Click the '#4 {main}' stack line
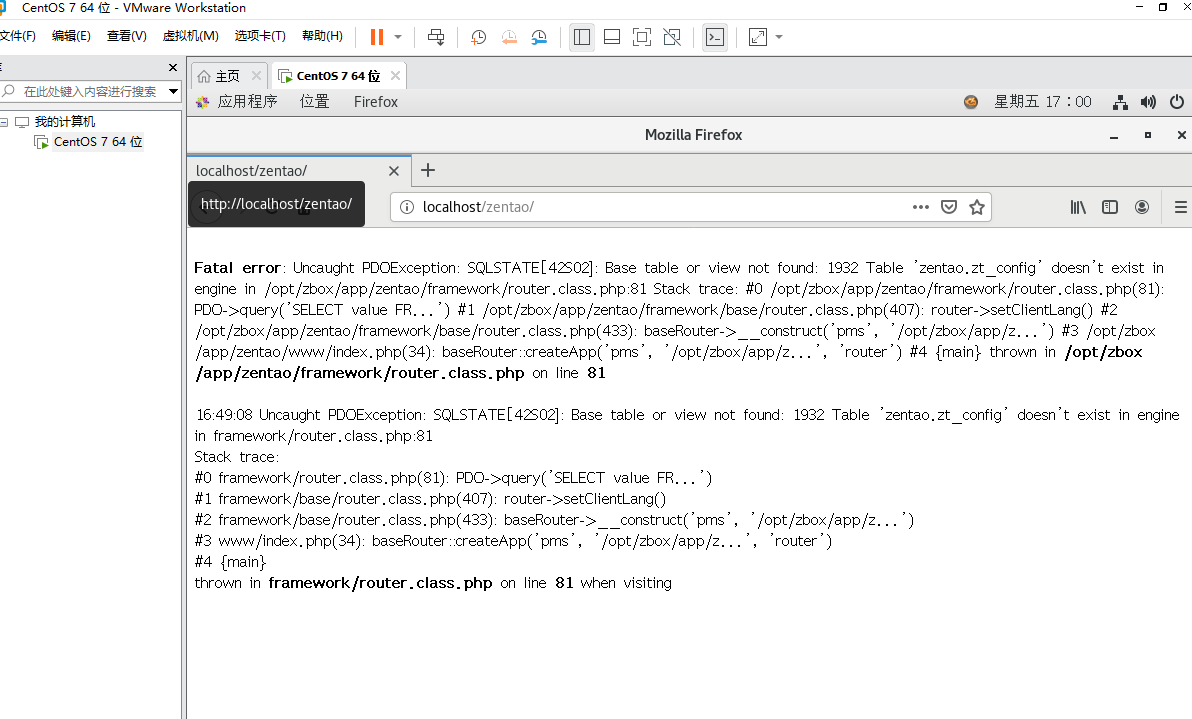1192x719 pixels. pyautogui.click(x=230, y=562)
